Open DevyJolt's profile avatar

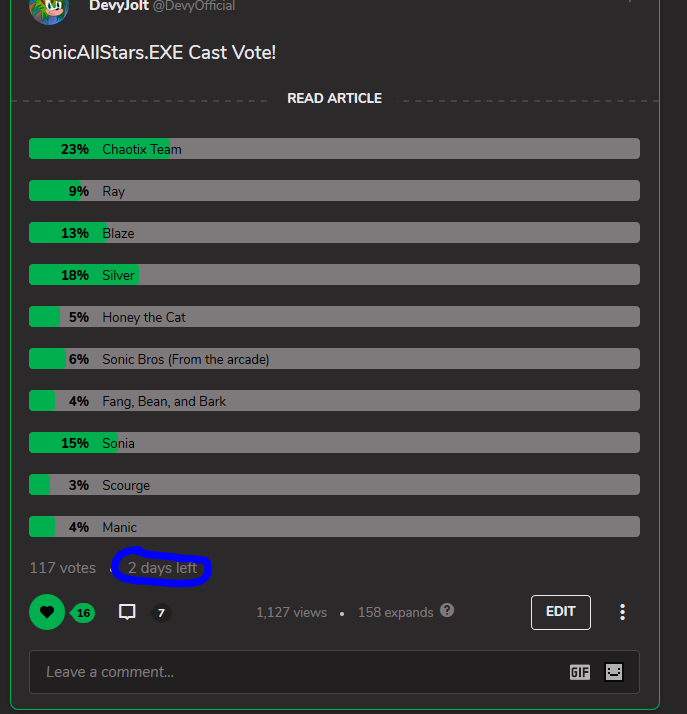point(48,9)
